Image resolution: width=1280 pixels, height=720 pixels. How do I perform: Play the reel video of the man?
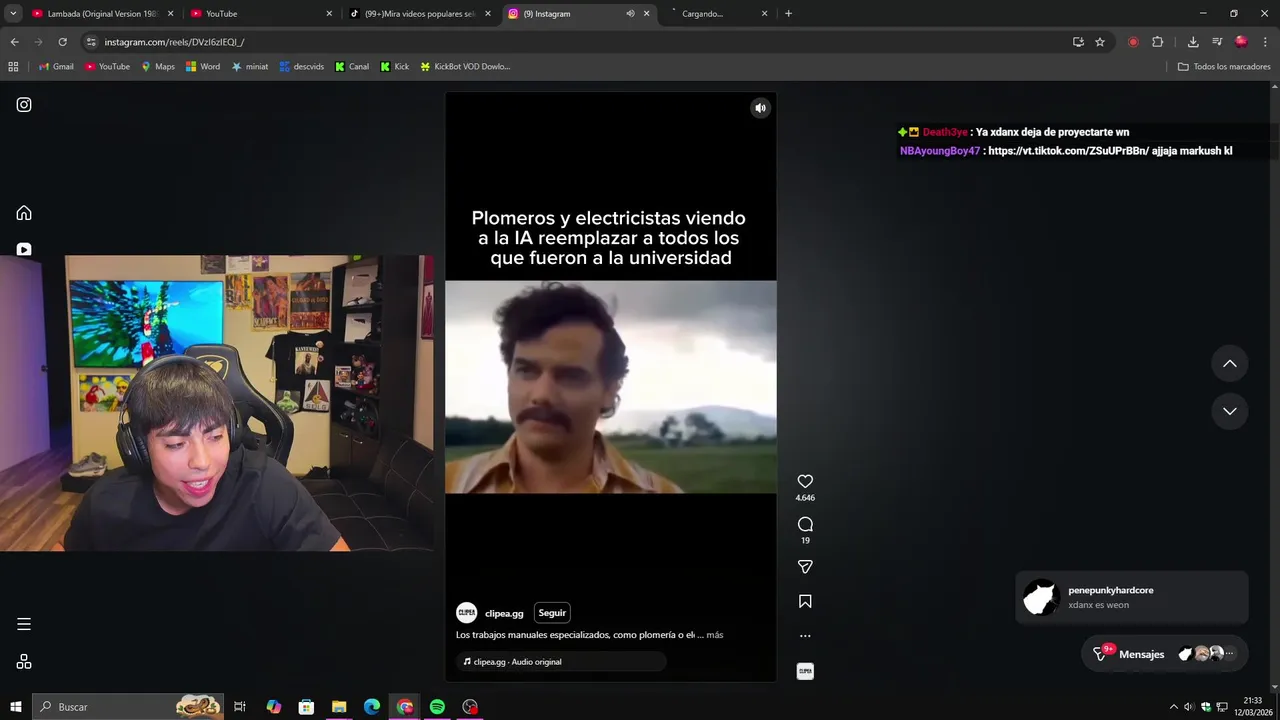611,387
